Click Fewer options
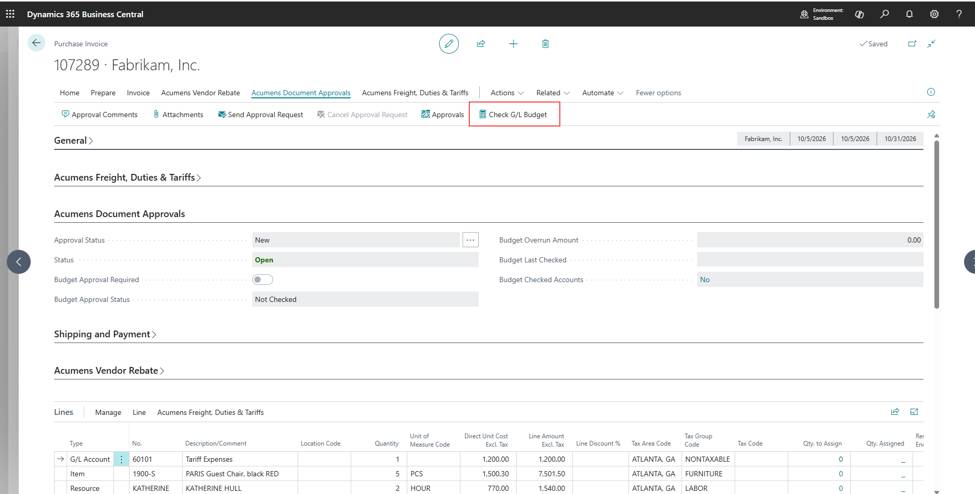The image size is (975, 494). point(658,93)
